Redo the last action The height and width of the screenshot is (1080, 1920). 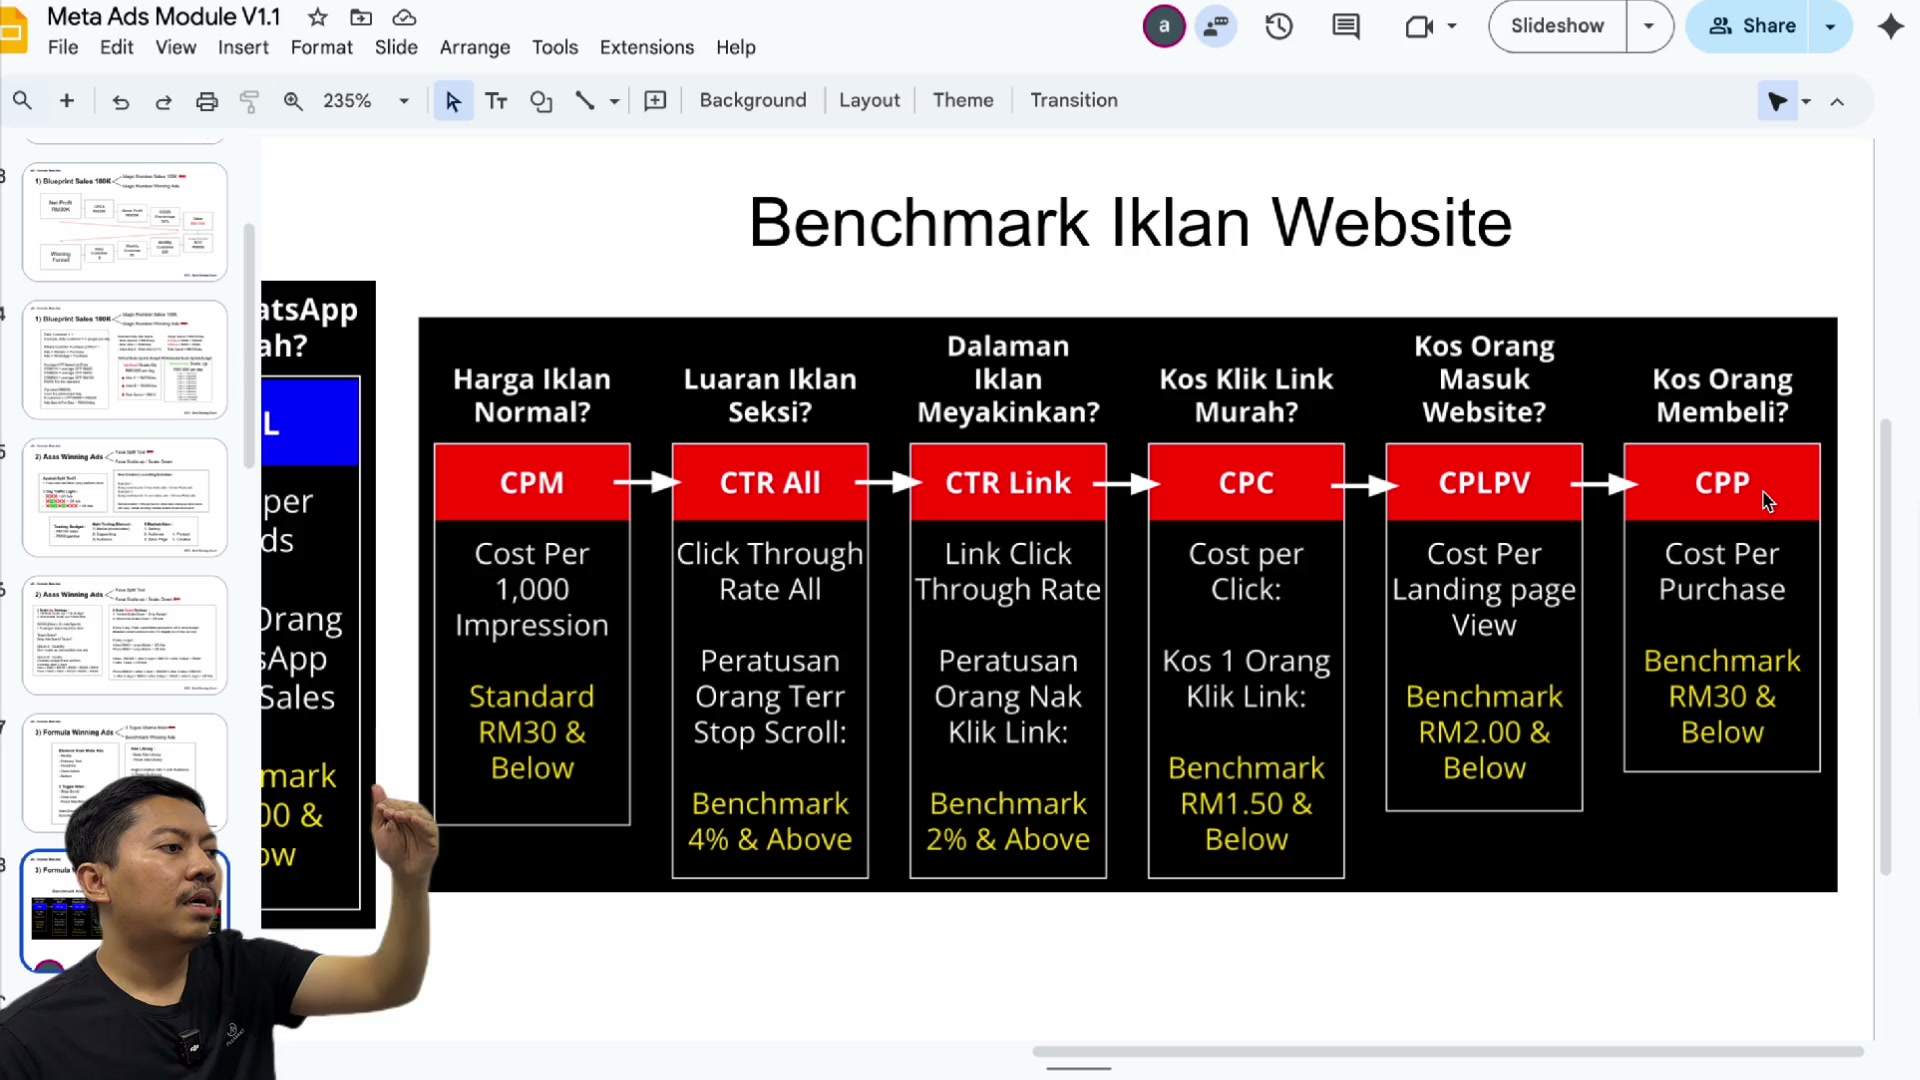coord(163,101)
